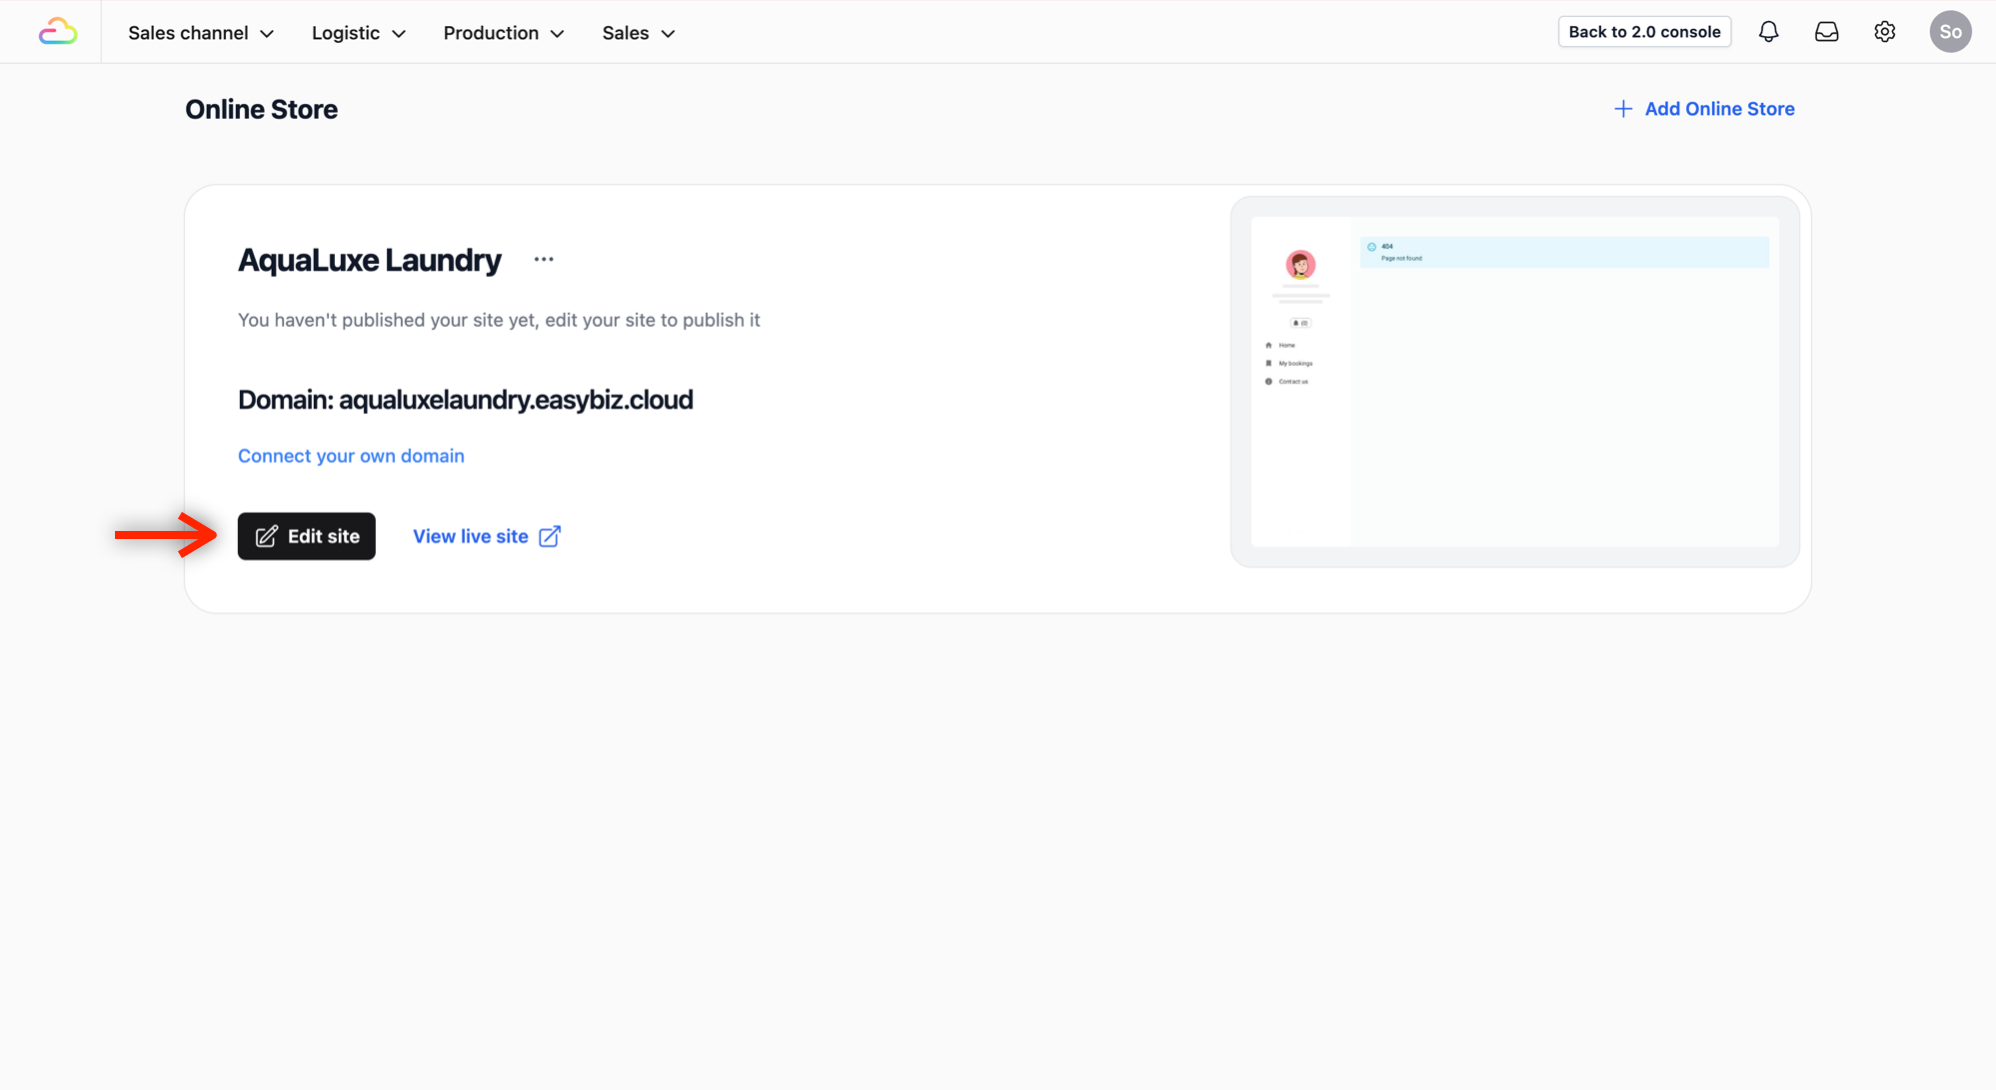Click Back to 2.0 console button

1643,32
